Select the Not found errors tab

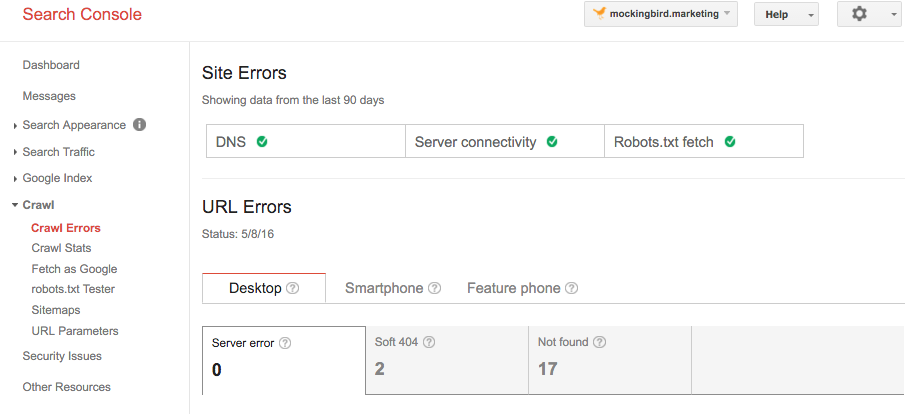pyautogui.click(x=610, y=360)
